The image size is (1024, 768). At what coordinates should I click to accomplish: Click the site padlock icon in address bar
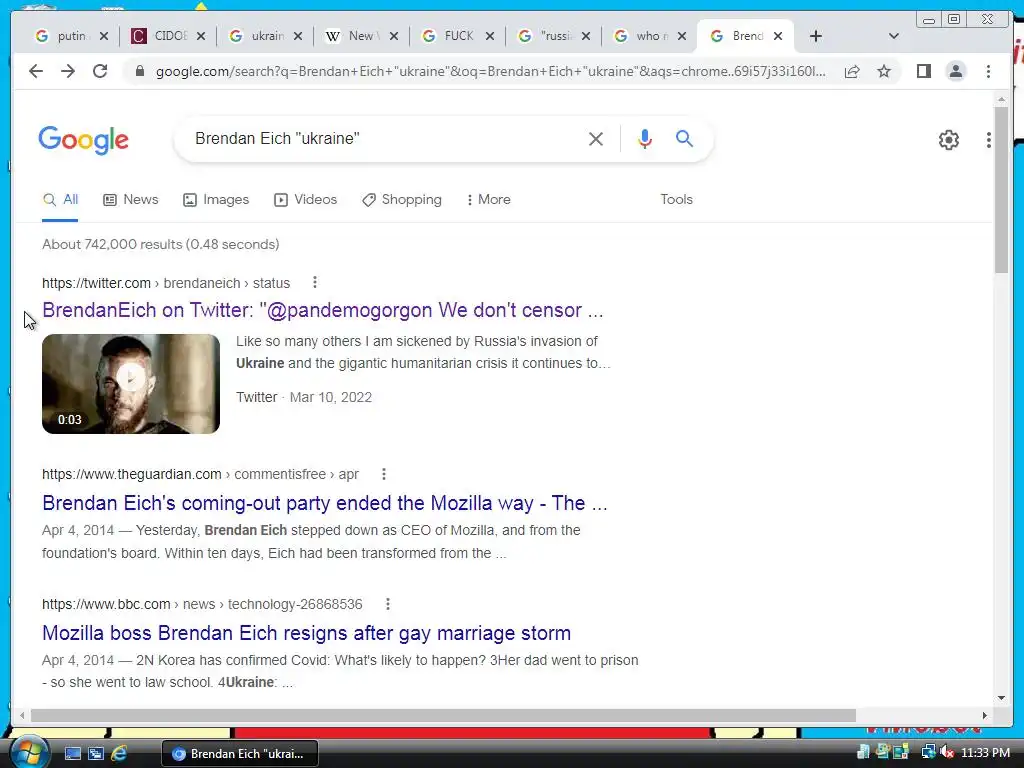[139, 71]
